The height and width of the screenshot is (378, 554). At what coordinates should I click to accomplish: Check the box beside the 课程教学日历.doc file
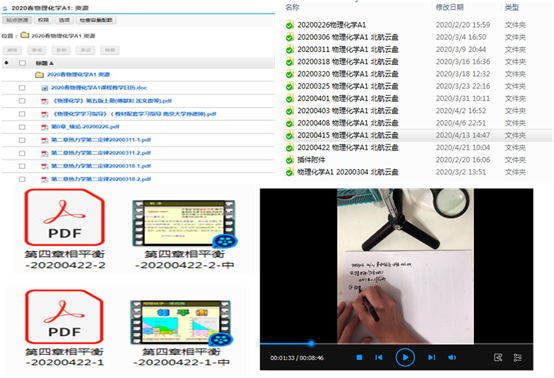[22, 88]
